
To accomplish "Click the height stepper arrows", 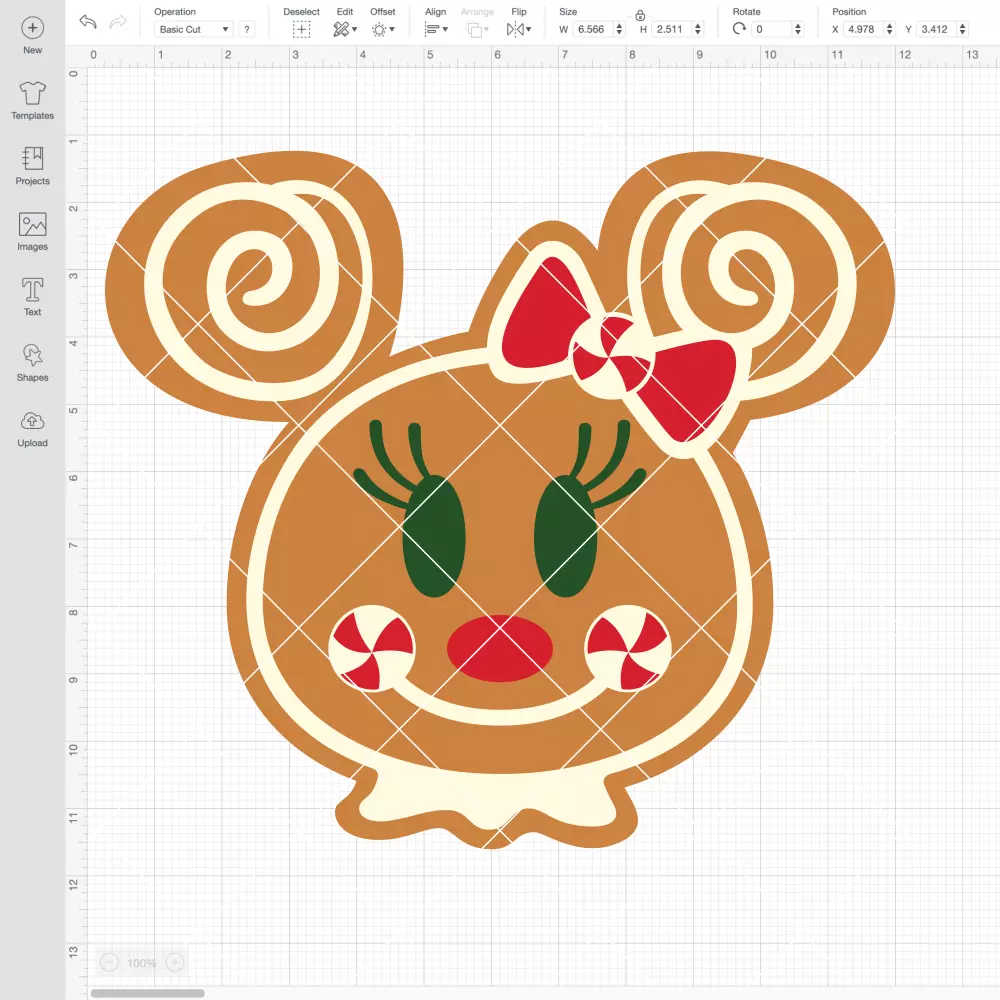I will tap(698, 29).
